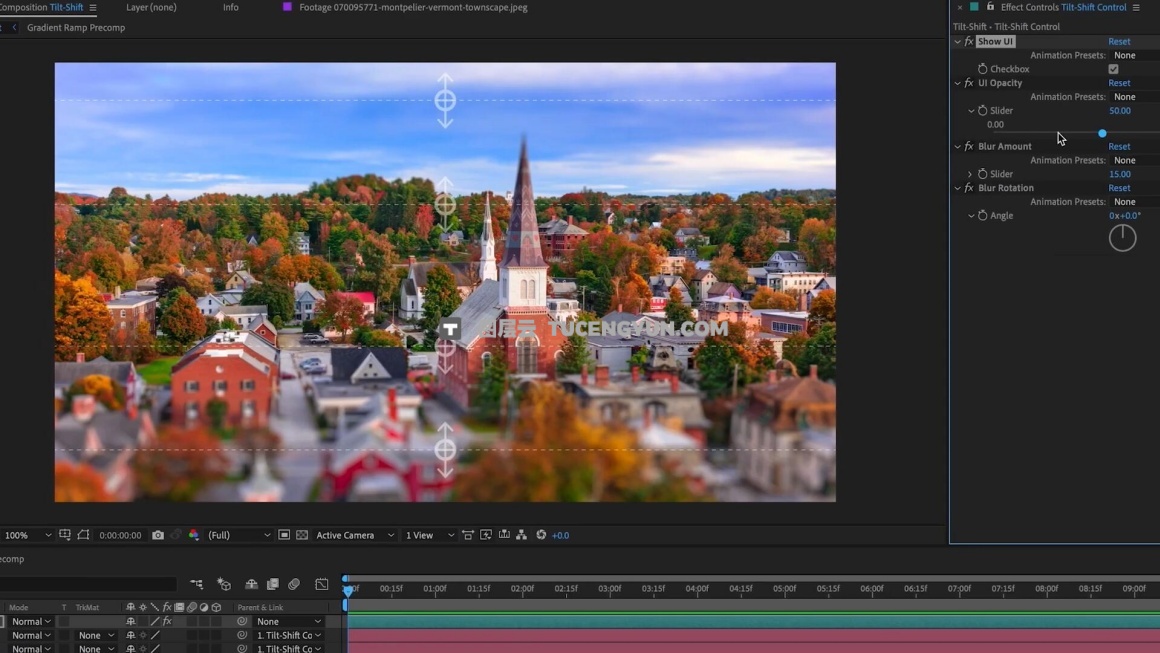This screenshot has height=653, width=1160.
Task: Toggle the quality switch on the first layer row
Action: (155, 621)
